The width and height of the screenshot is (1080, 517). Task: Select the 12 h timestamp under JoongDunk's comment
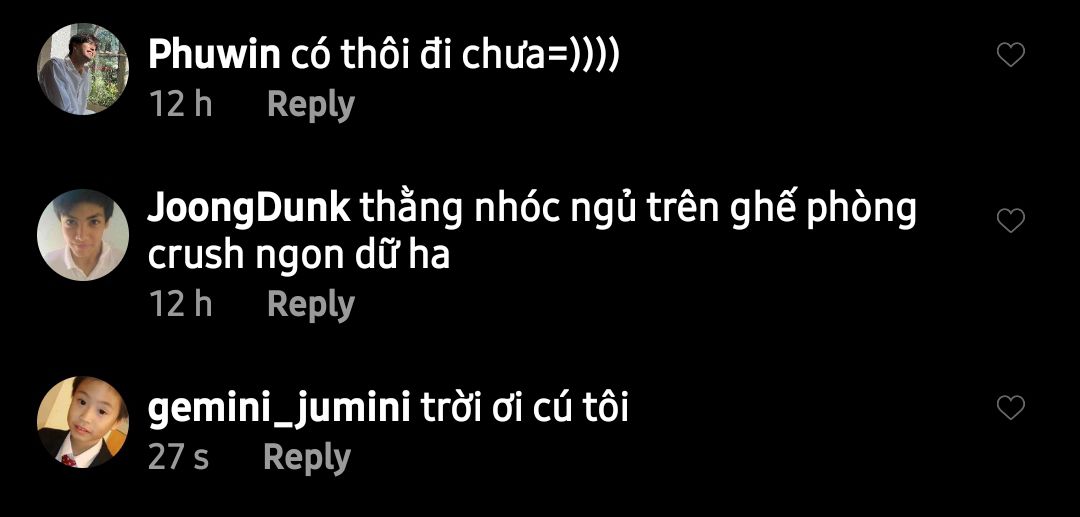(x=181, y=304)
